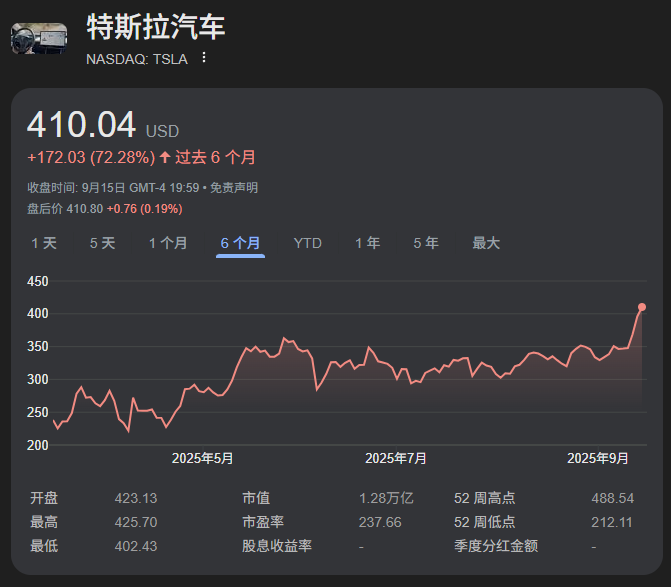Open the 免责声明 disclaimer link

234,188
